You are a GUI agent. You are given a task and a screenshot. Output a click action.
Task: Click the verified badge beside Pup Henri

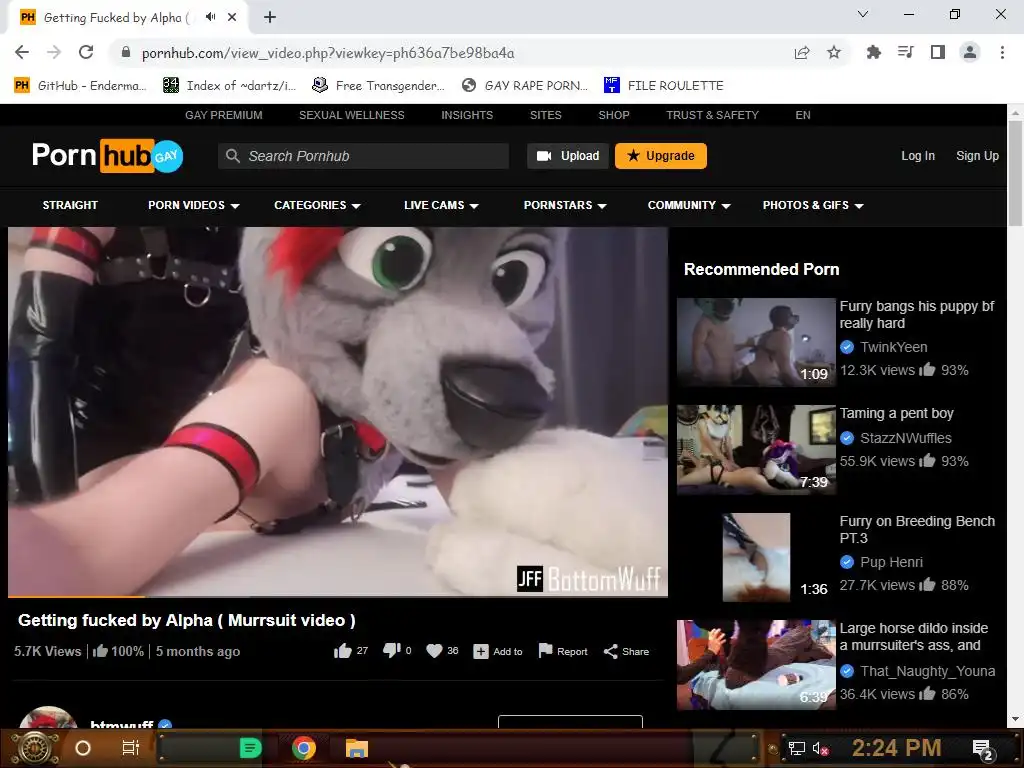[x=847, y=562]
